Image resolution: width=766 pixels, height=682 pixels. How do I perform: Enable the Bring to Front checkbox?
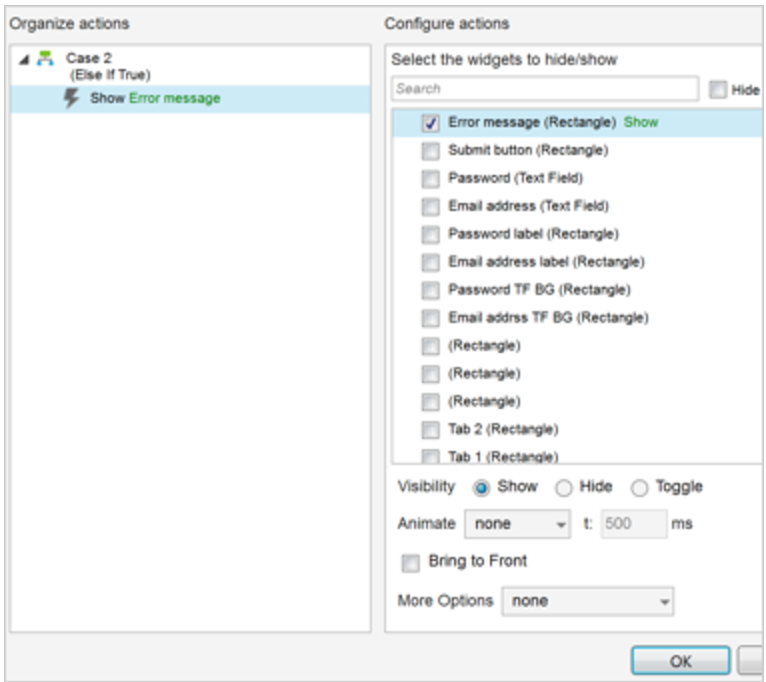(x=410, y=563)
